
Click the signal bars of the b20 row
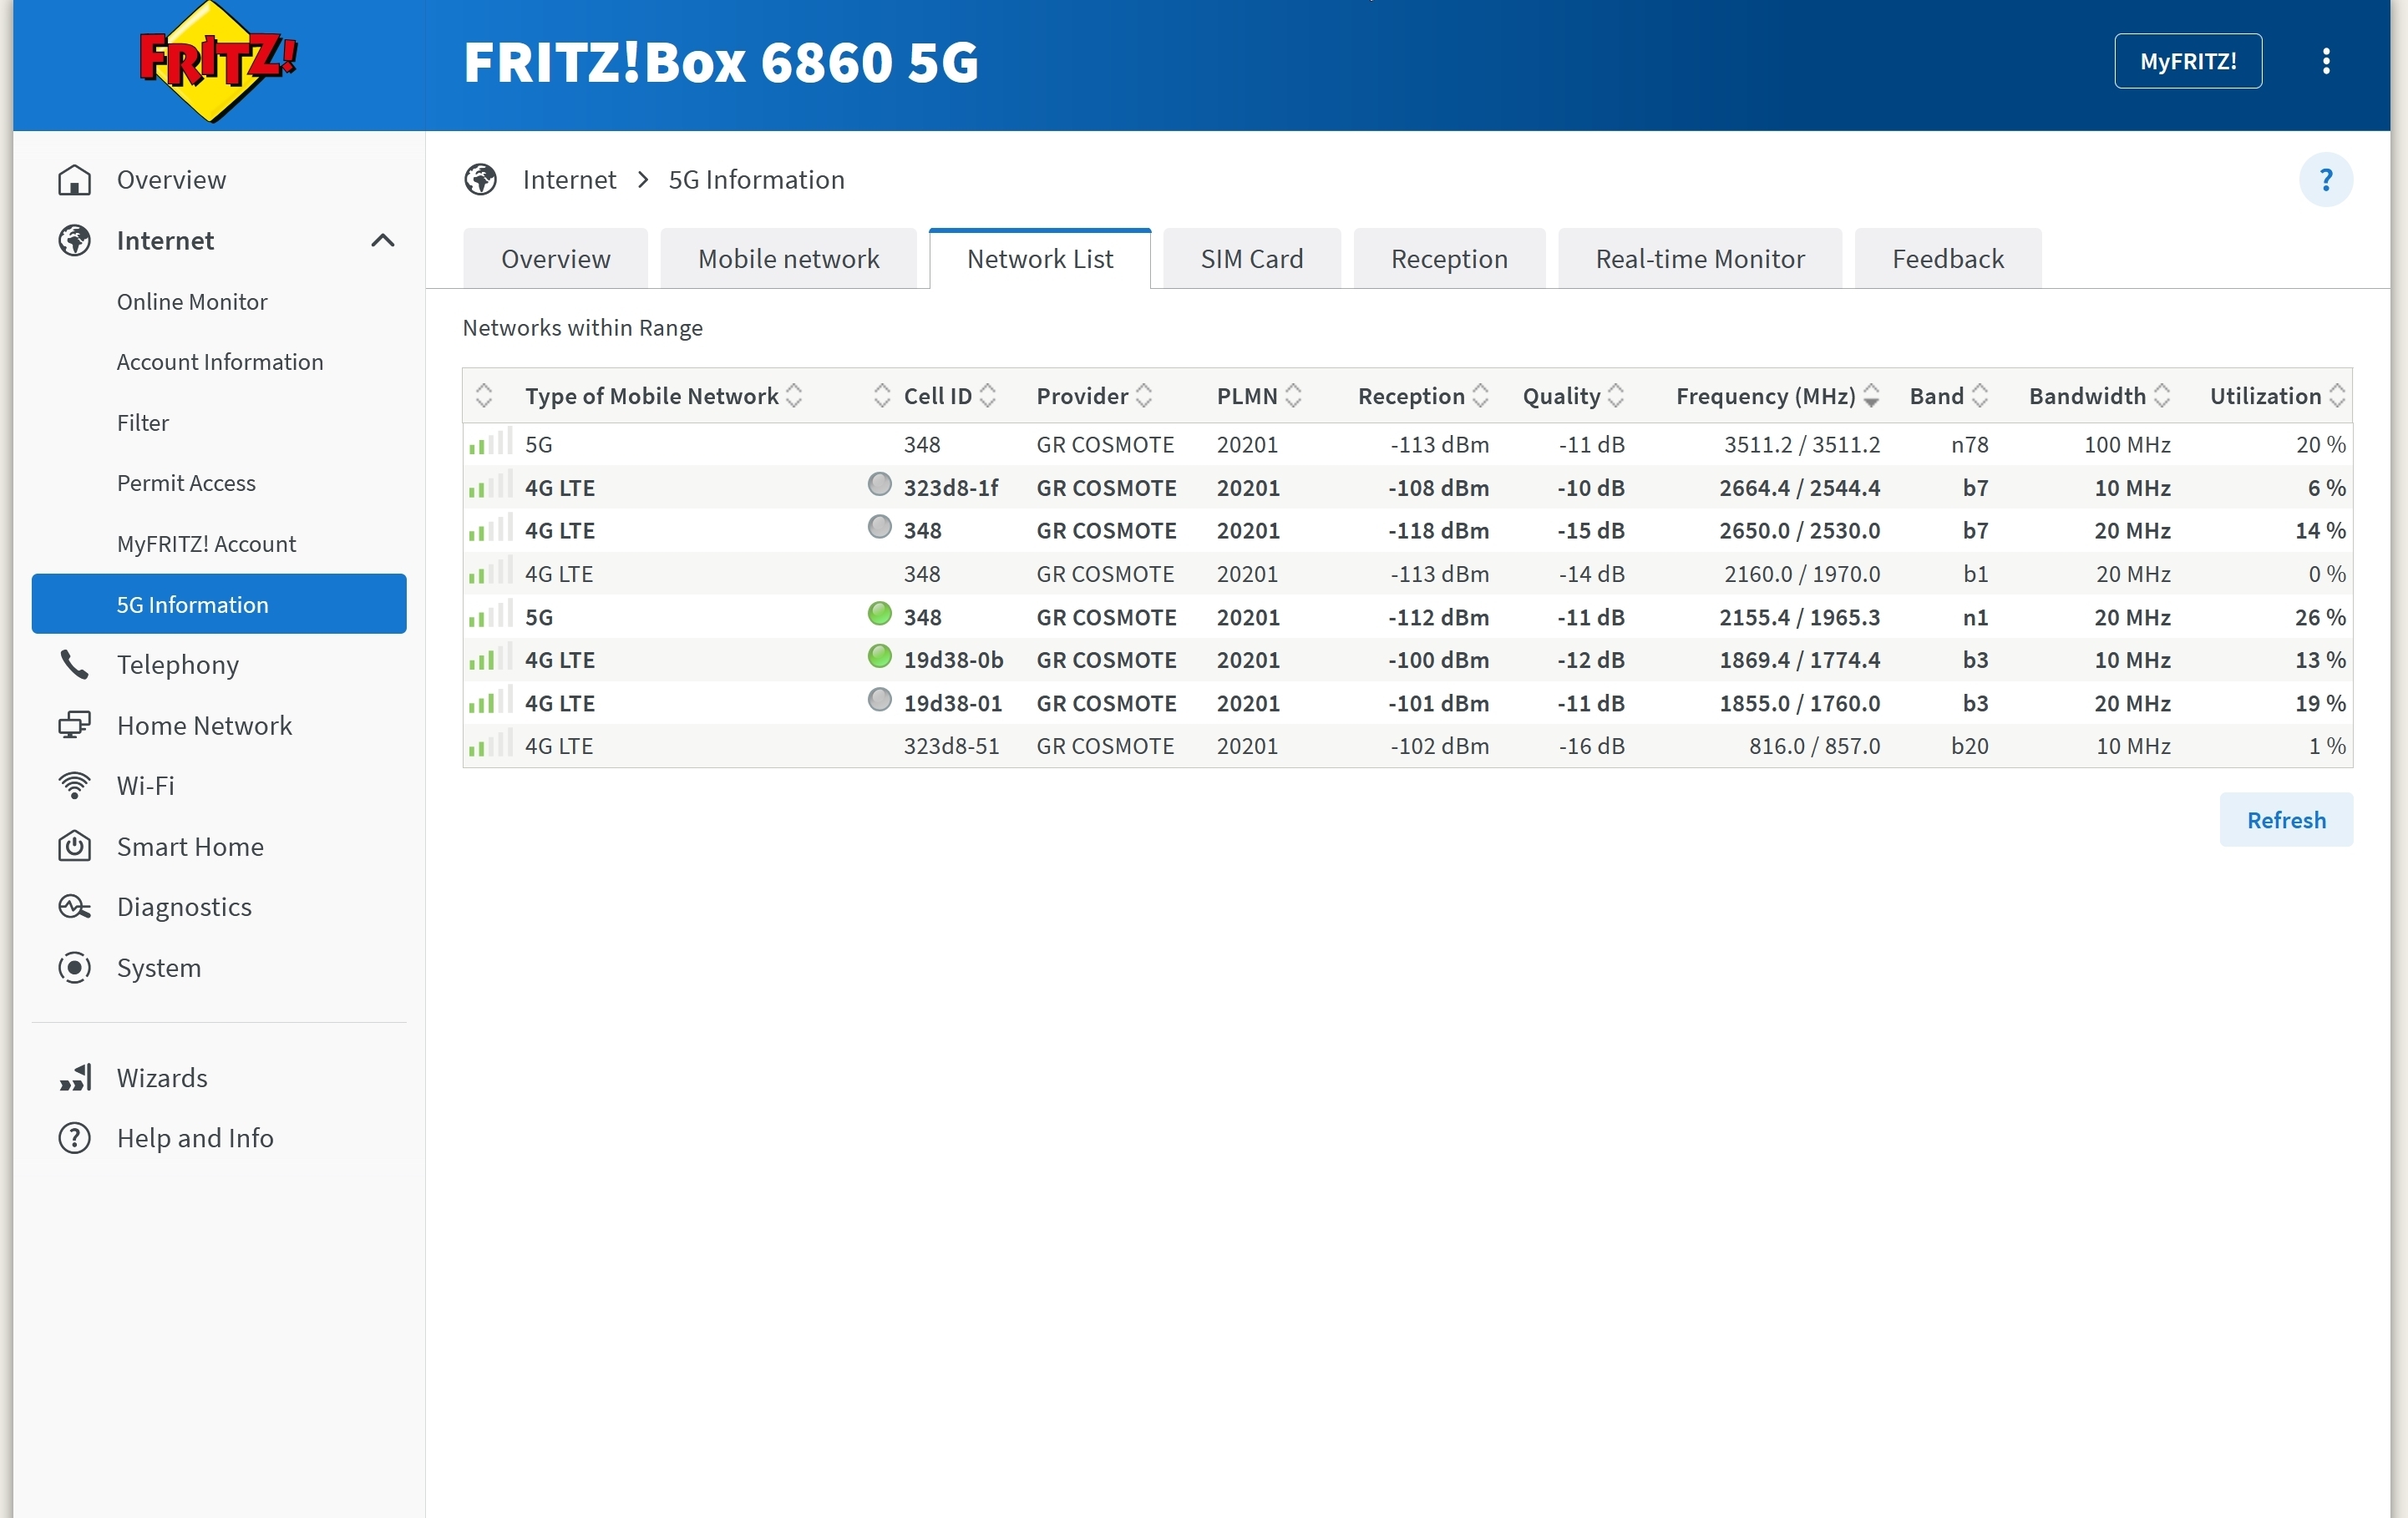click(490, 743)
